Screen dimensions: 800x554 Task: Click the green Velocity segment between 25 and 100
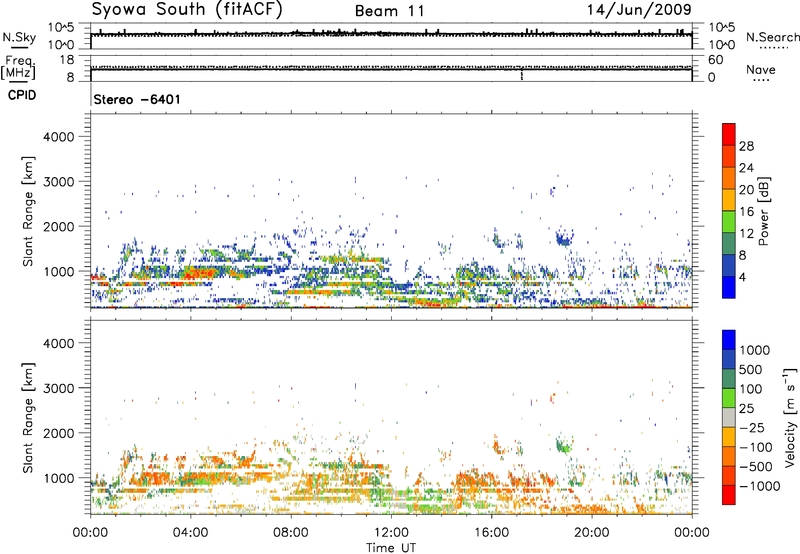click(729, 398)
